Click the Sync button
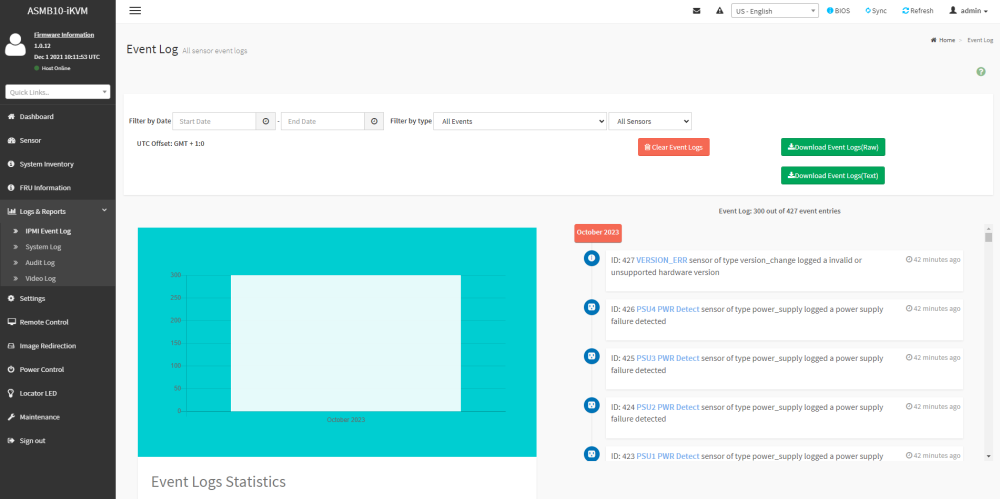 click(876, 11)
